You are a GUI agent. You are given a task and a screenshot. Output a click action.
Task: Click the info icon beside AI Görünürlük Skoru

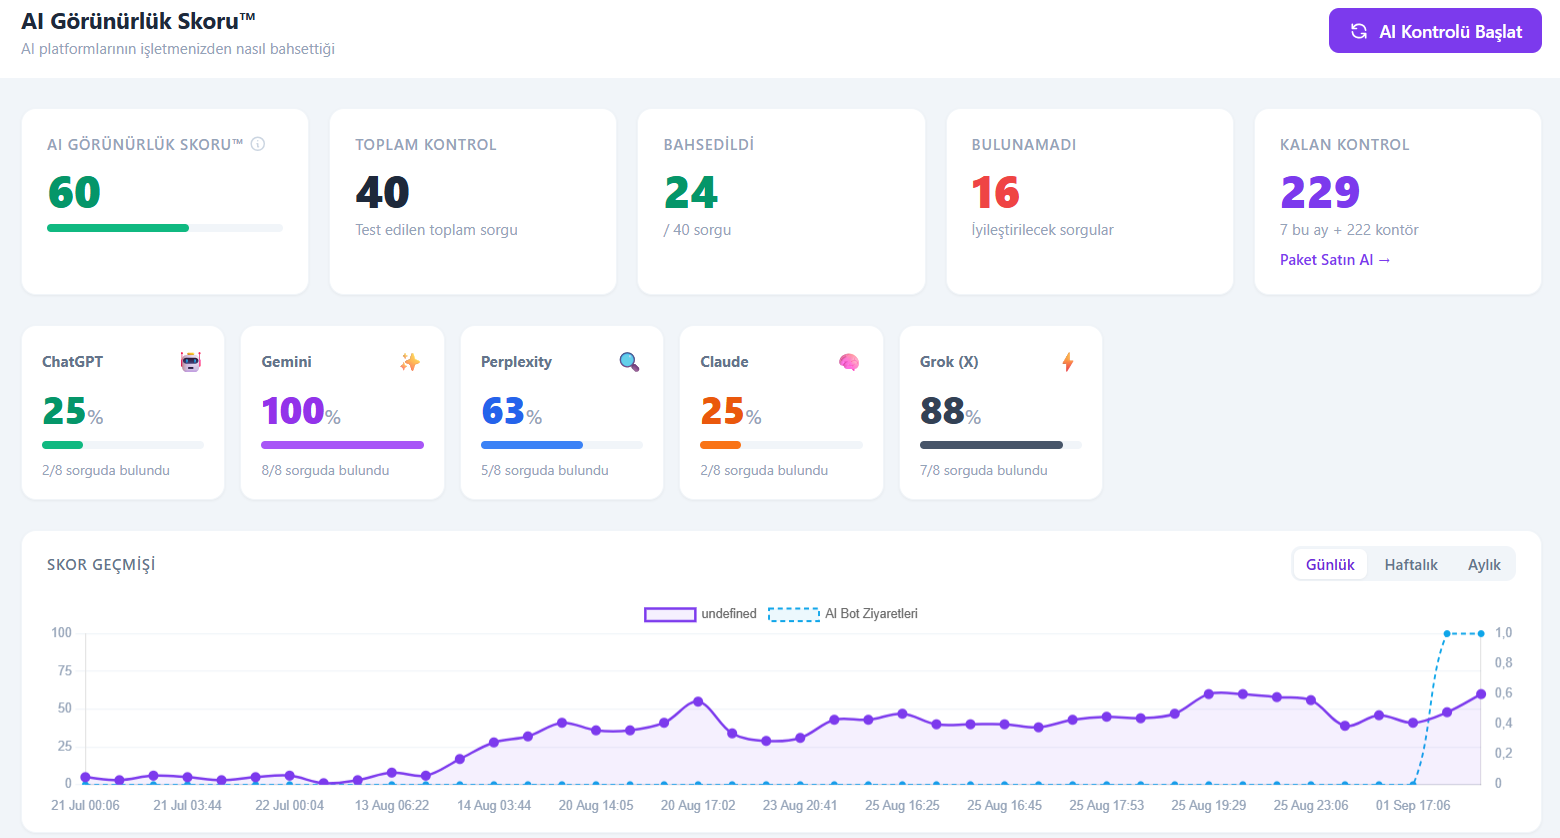coord(258,144)
